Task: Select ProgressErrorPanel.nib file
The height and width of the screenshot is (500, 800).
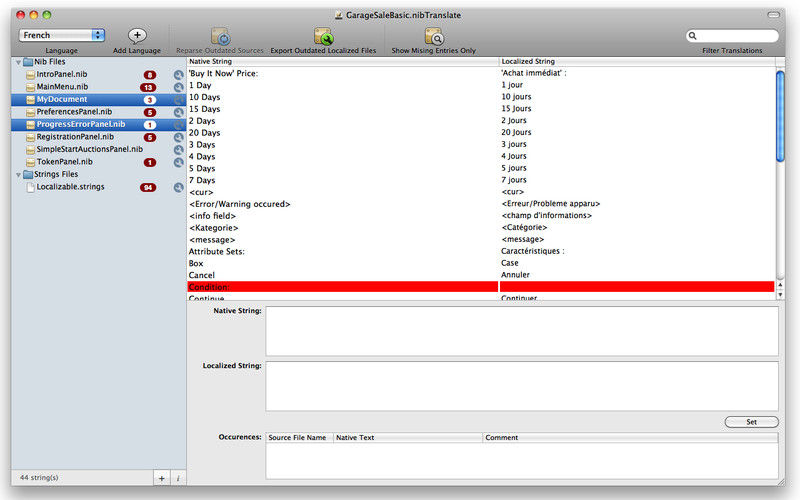Action: coord(98,124)
